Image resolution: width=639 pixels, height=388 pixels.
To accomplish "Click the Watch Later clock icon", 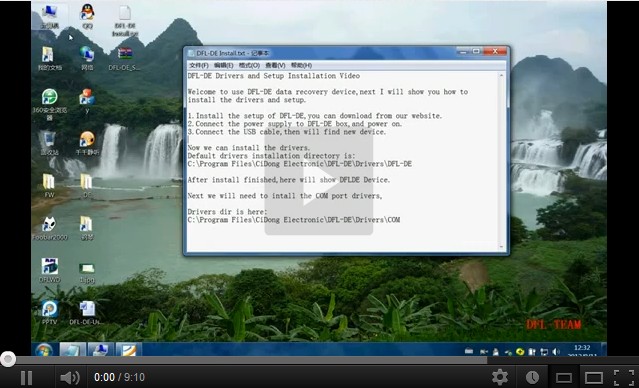I will [532, 377].
